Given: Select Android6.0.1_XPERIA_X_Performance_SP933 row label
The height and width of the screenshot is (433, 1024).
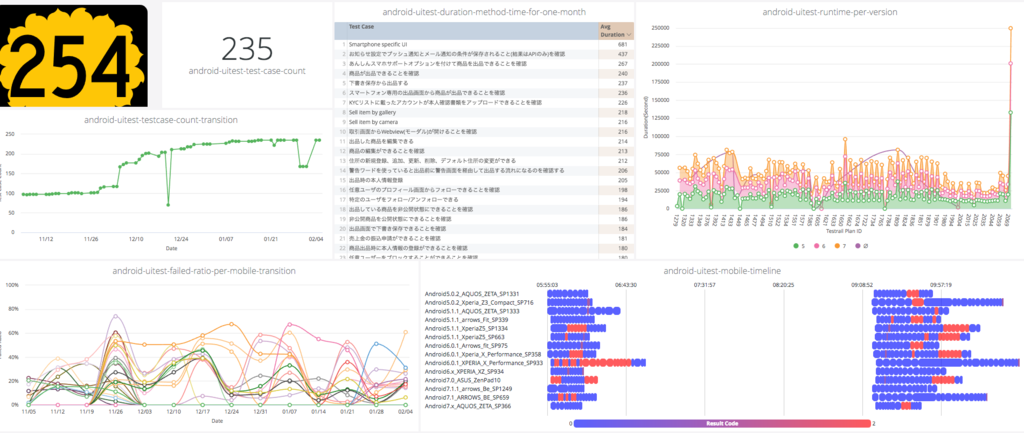Looking at the screenshot, I should 484,362.
